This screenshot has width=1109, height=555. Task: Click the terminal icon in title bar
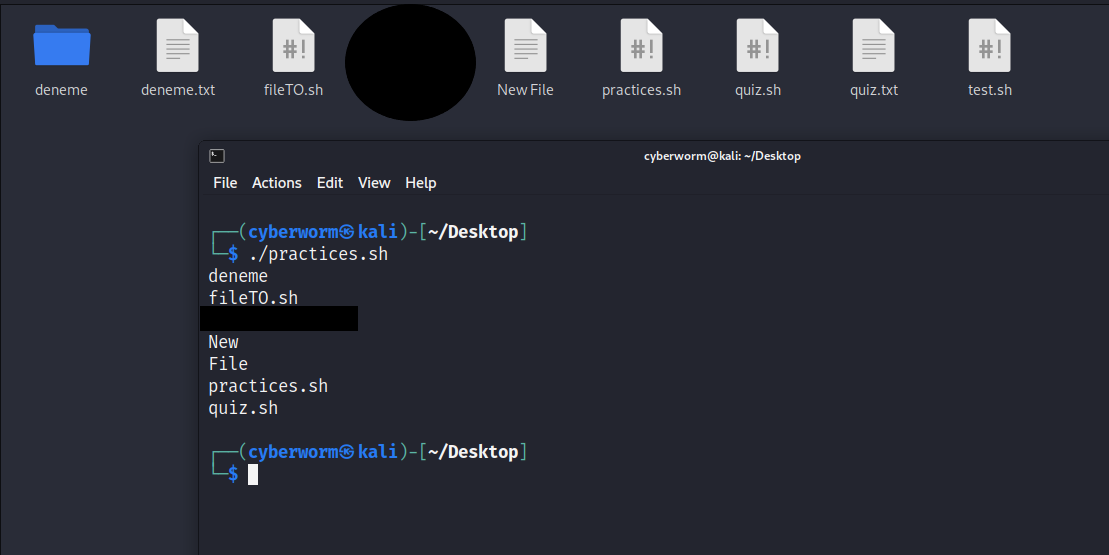click(217, 156)
